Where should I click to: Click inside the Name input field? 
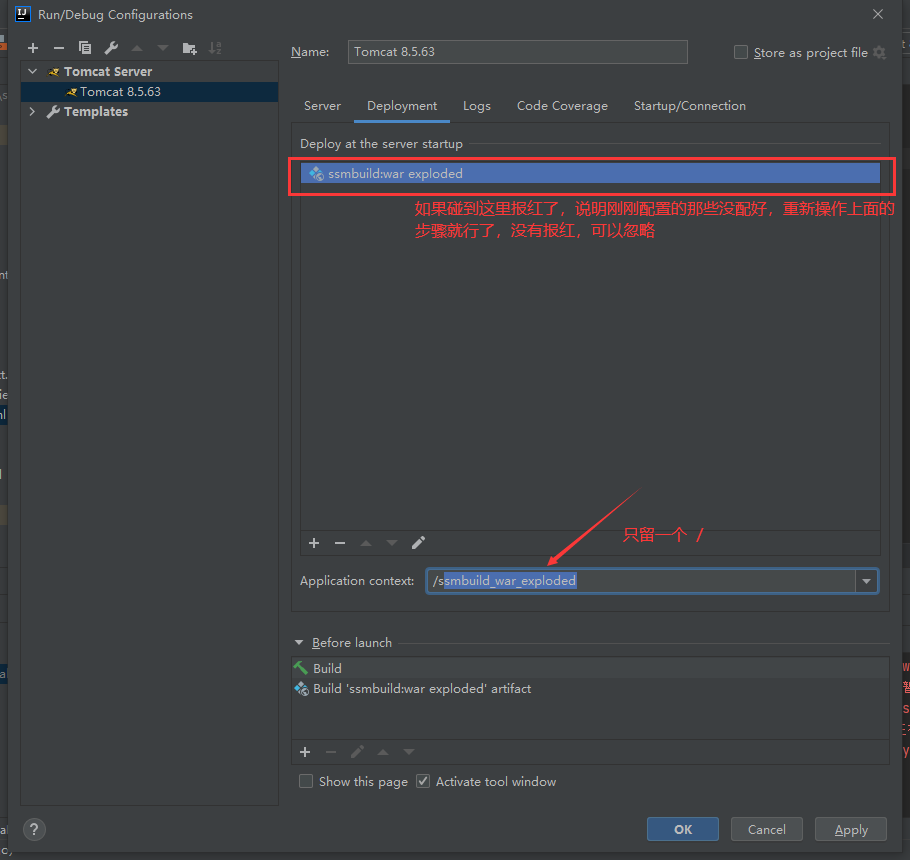(x=517, y=51)
